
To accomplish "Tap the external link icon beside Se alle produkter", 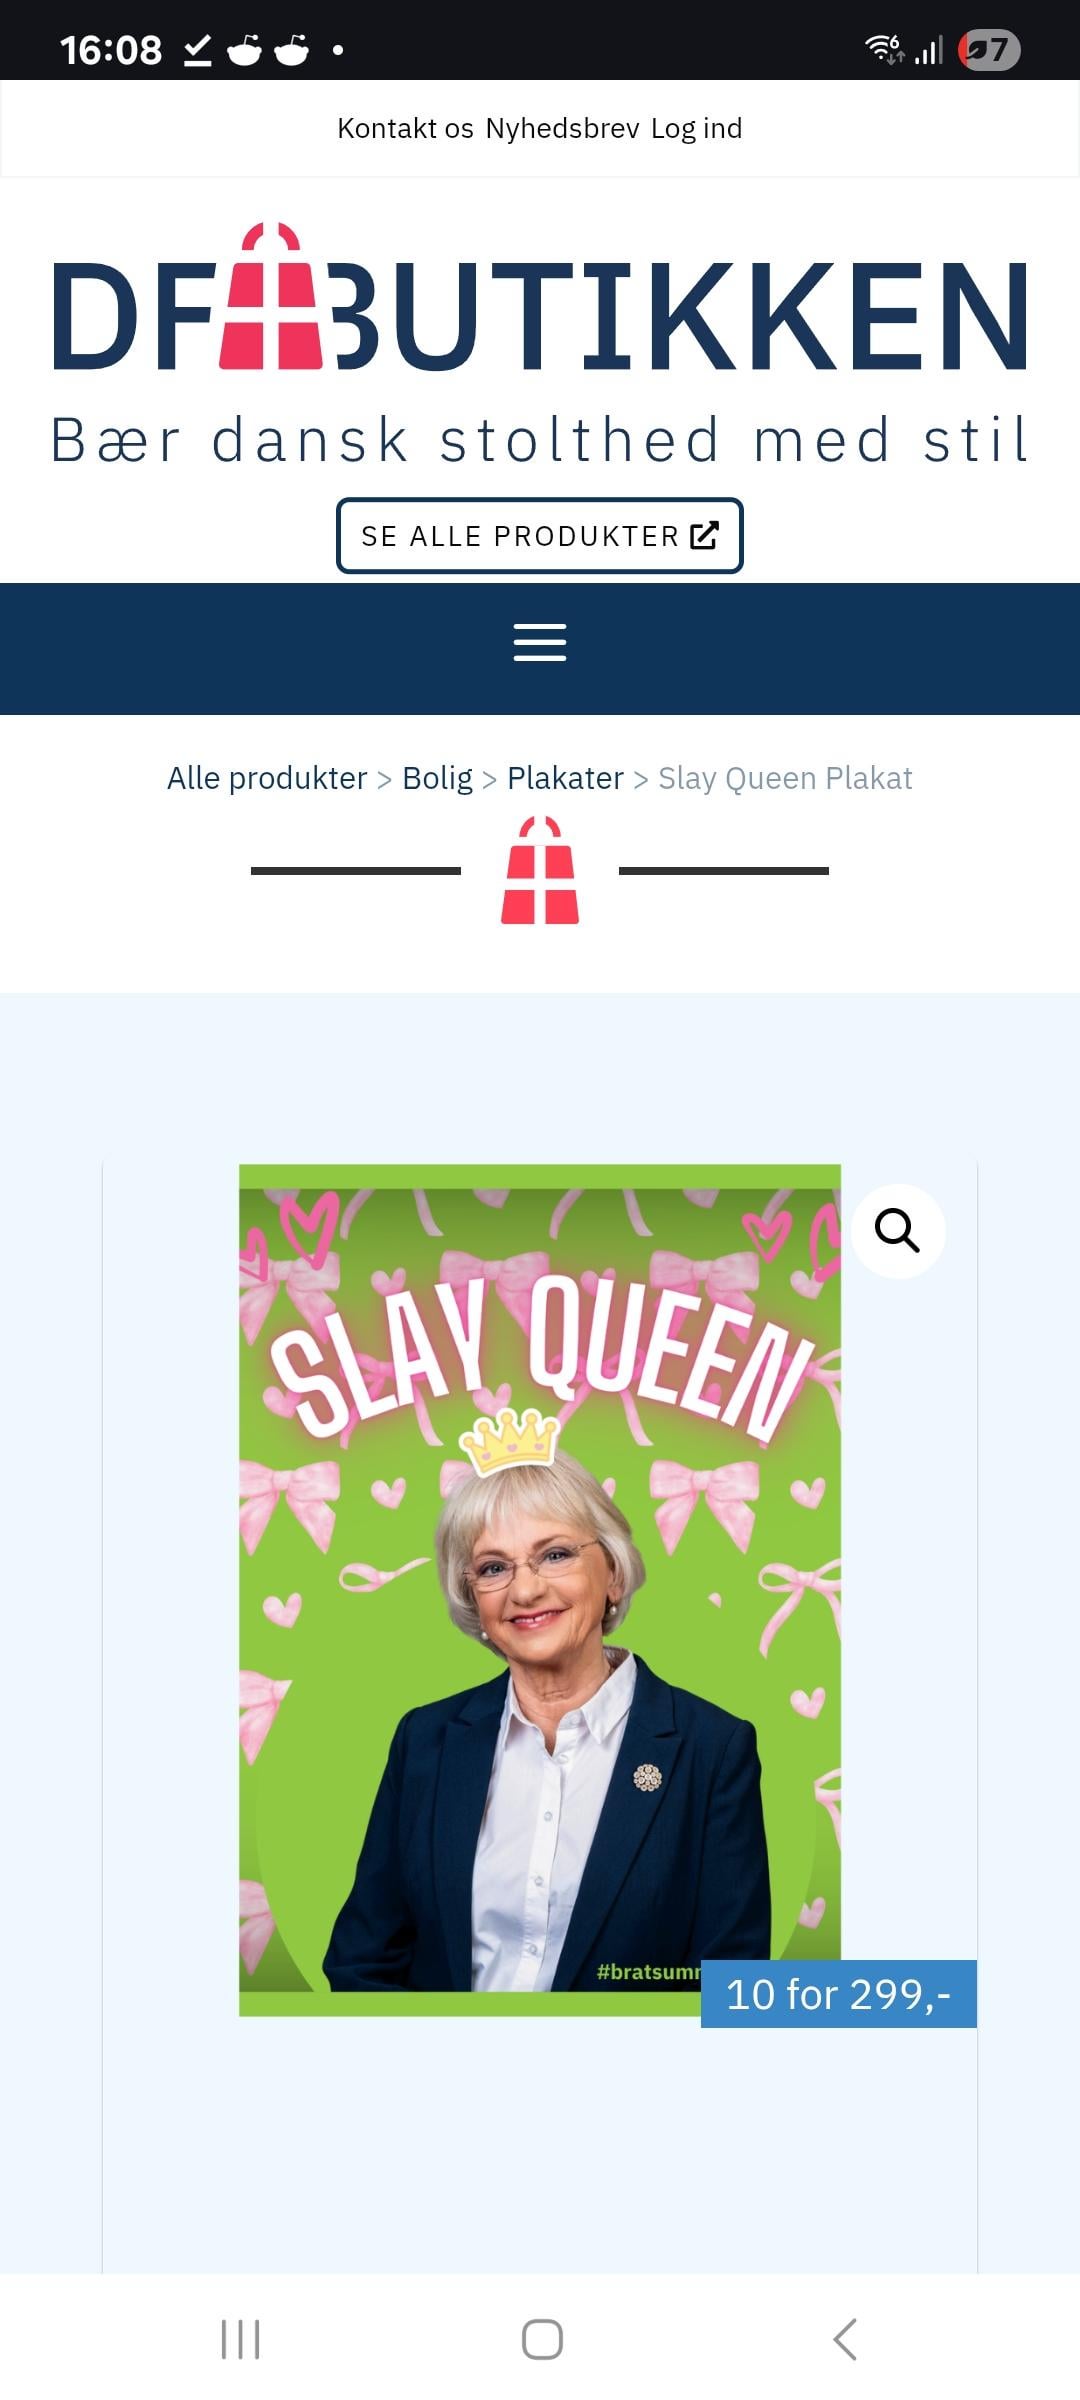I will 704,536.
